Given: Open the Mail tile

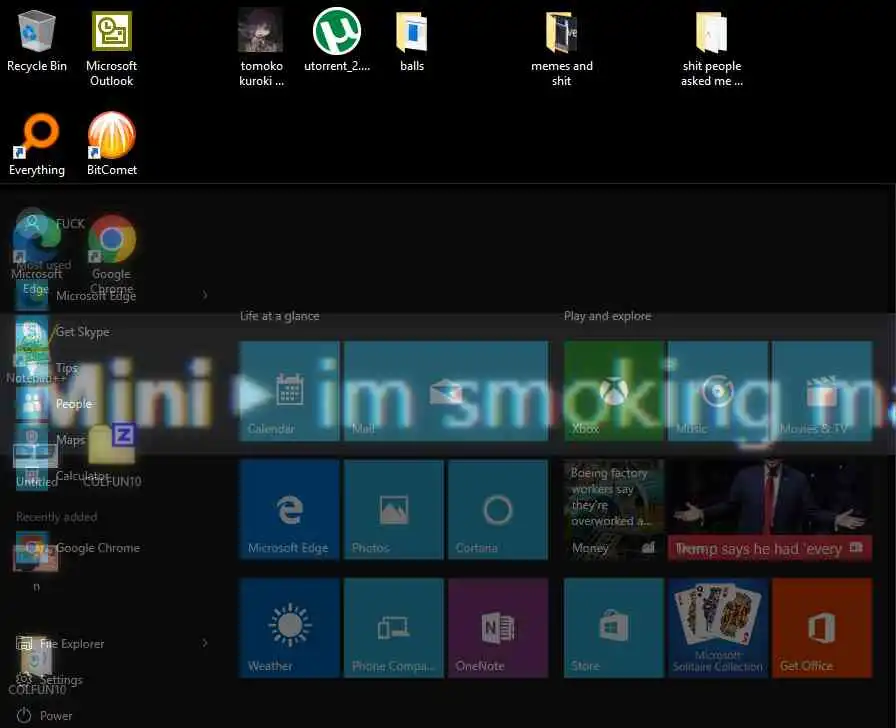Looking at the screenshot, I should pos(446,391).
